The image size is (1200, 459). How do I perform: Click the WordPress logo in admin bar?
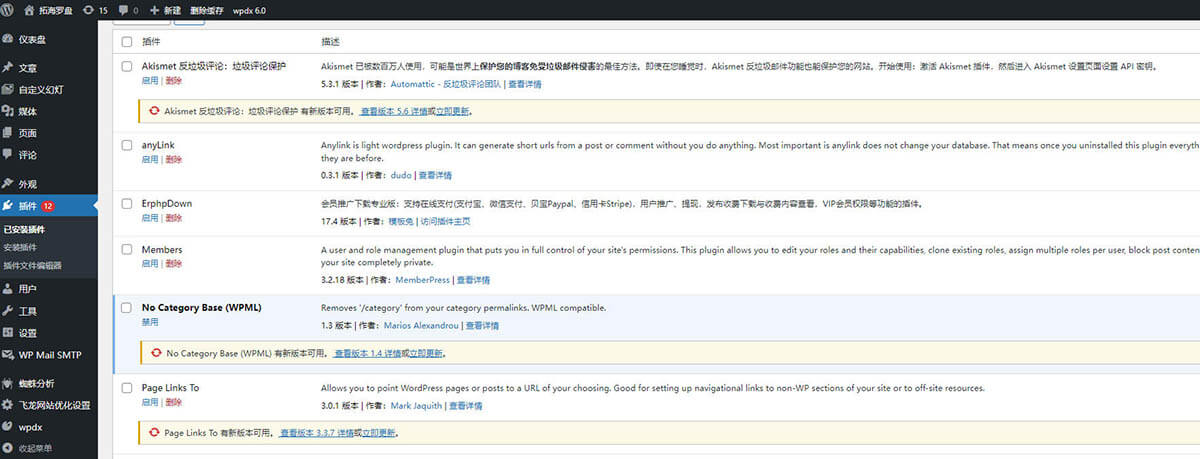8,9
